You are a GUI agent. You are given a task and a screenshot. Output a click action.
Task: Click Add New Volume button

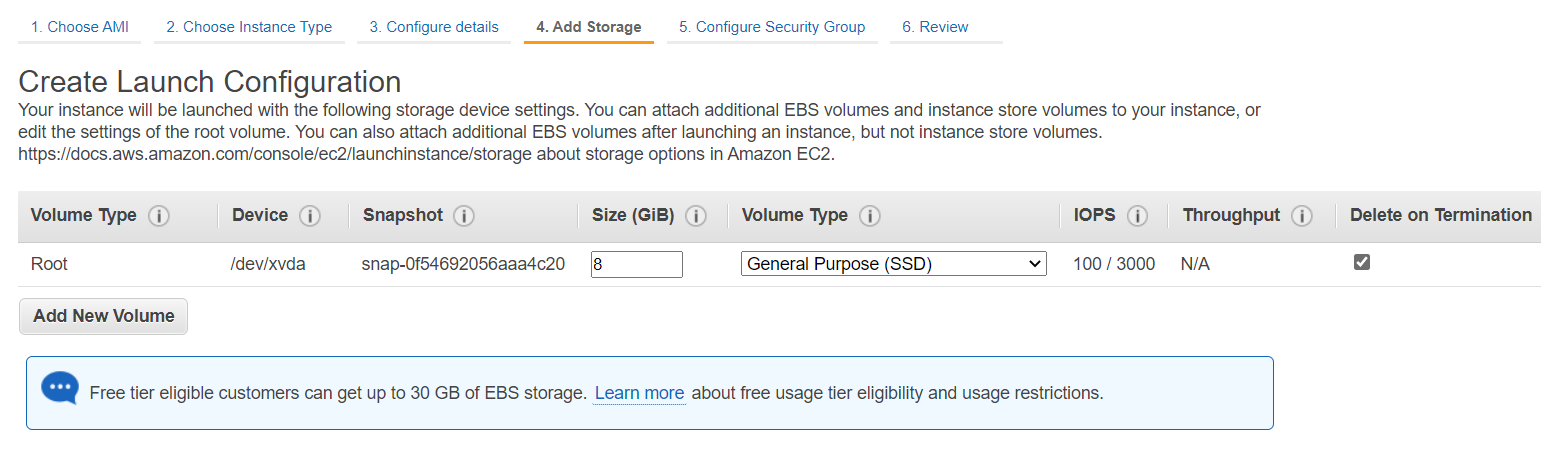(x=103, y=316)
